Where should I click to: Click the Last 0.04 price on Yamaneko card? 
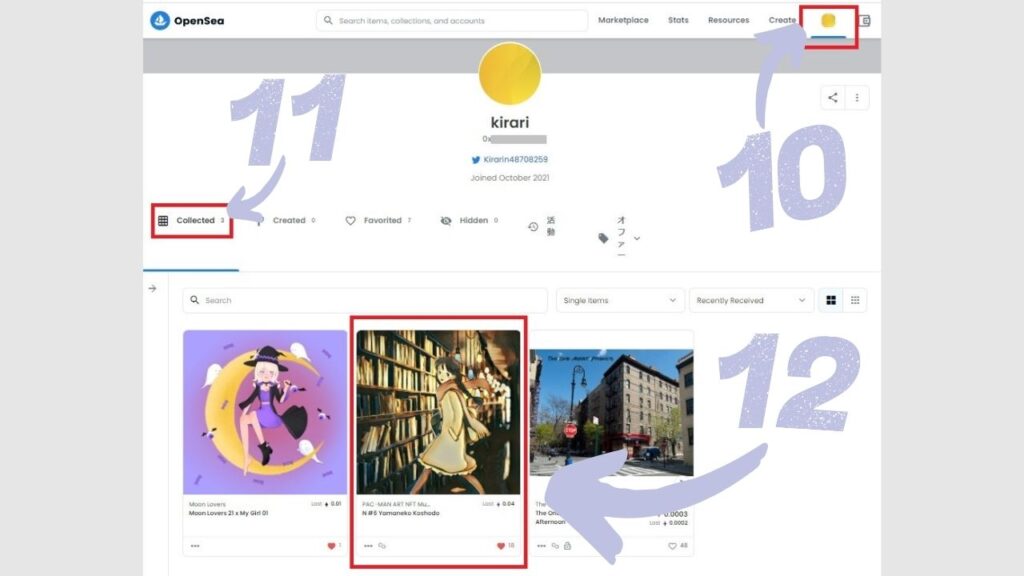498,504
